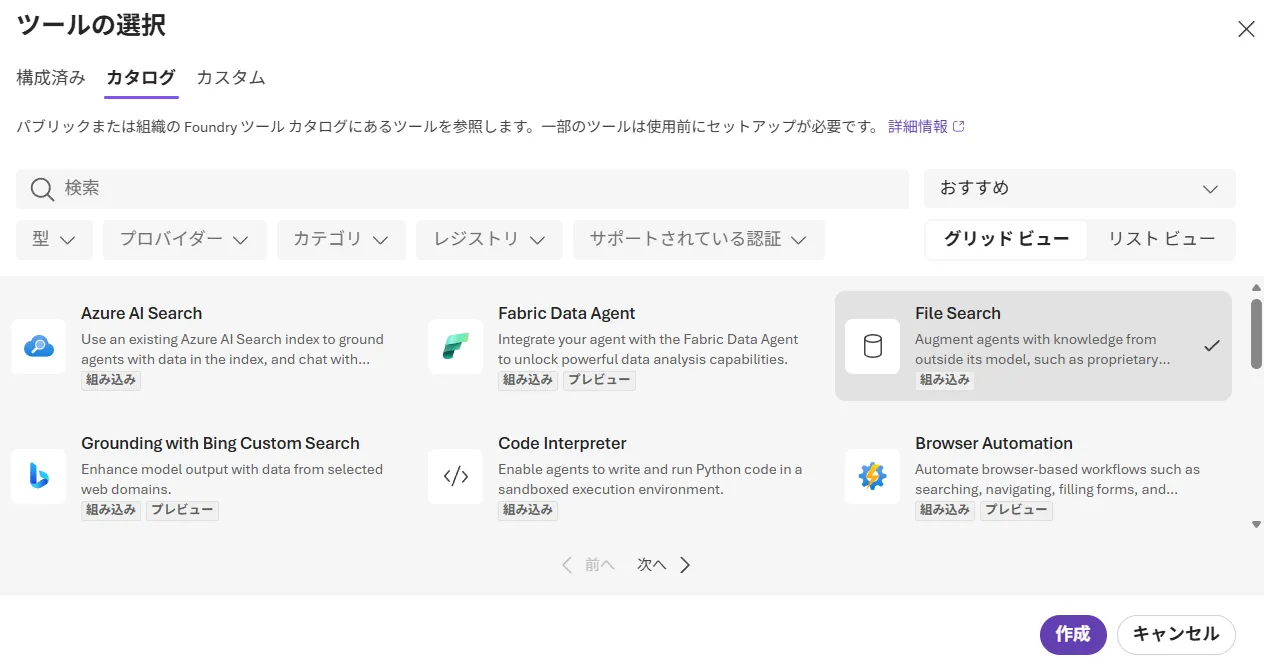1264x666 pixels.
Task: Click the Browser Automation gear icon
Action: click(x=872, y=476)
